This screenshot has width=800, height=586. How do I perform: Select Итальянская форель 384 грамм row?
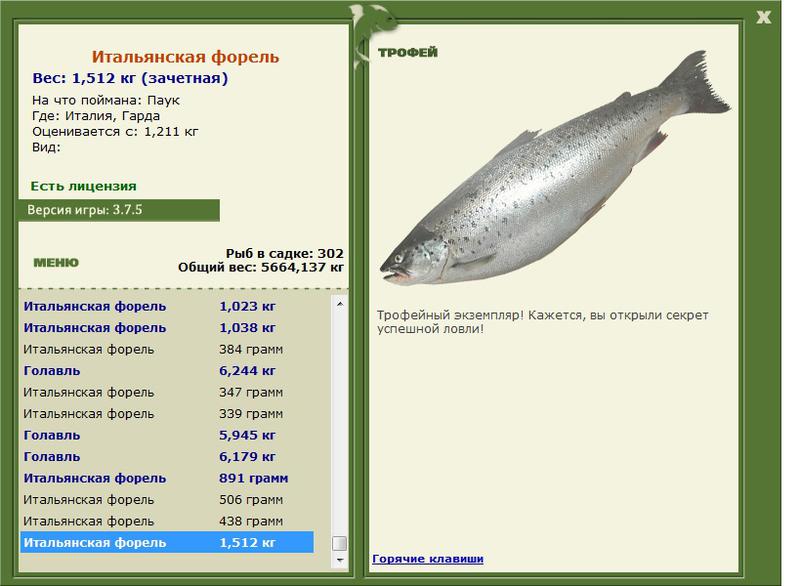tap(167, 349)
